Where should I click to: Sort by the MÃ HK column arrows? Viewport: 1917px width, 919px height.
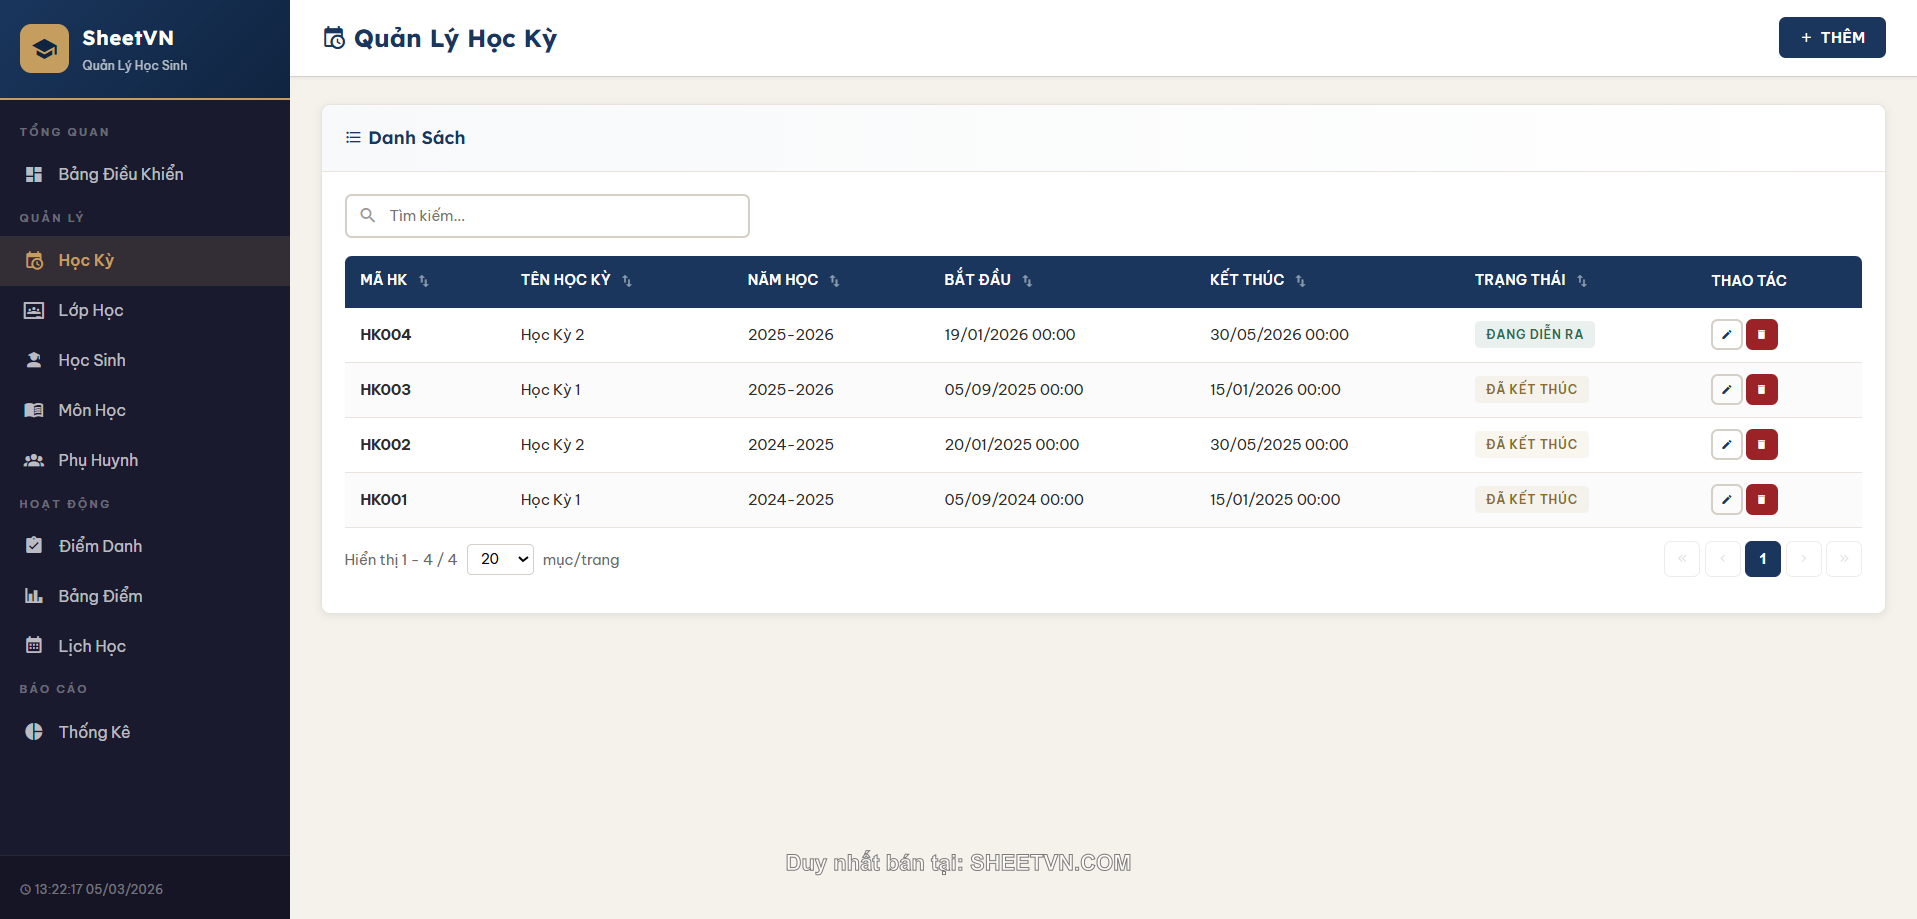point(424,281)
